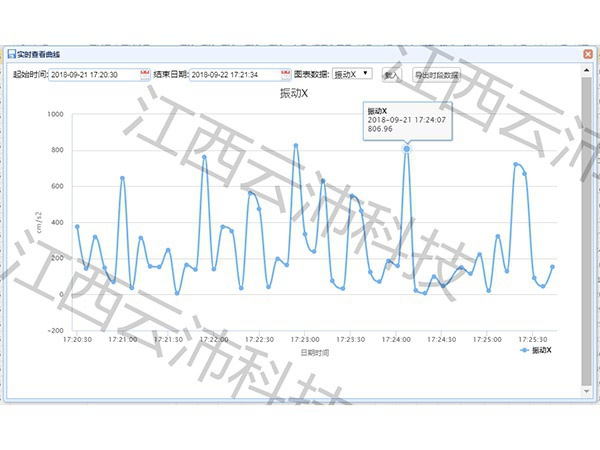Click the peak data point near 17:21:00

122,178
